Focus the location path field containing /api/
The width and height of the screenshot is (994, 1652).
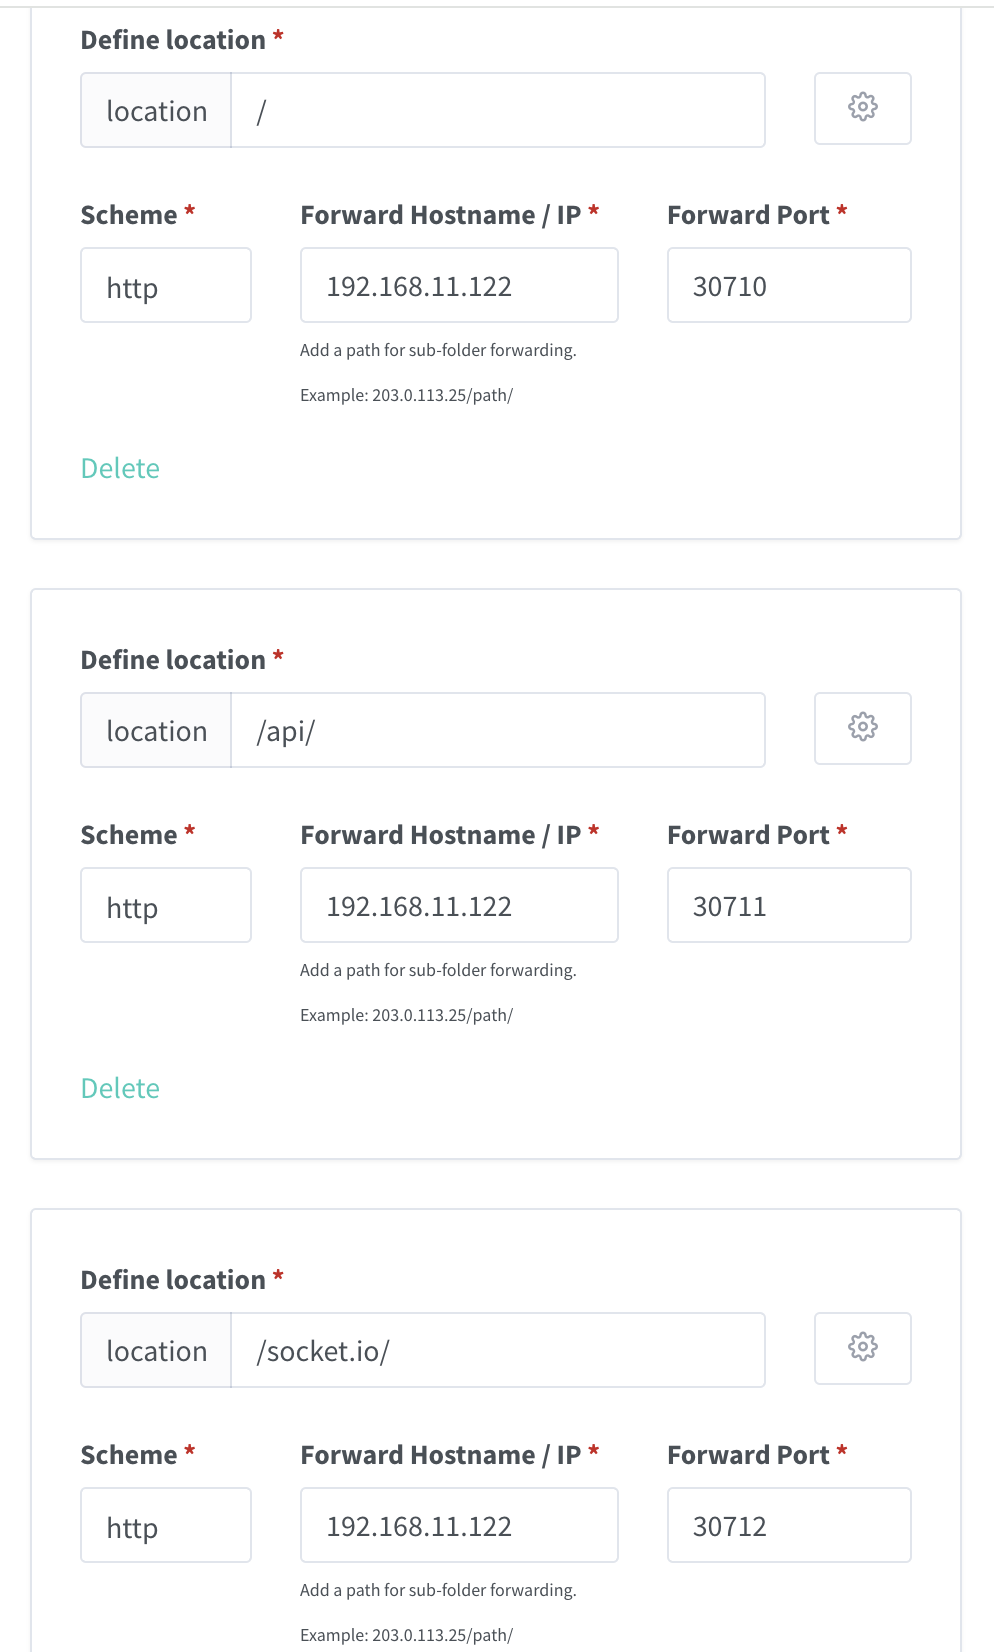498,730
